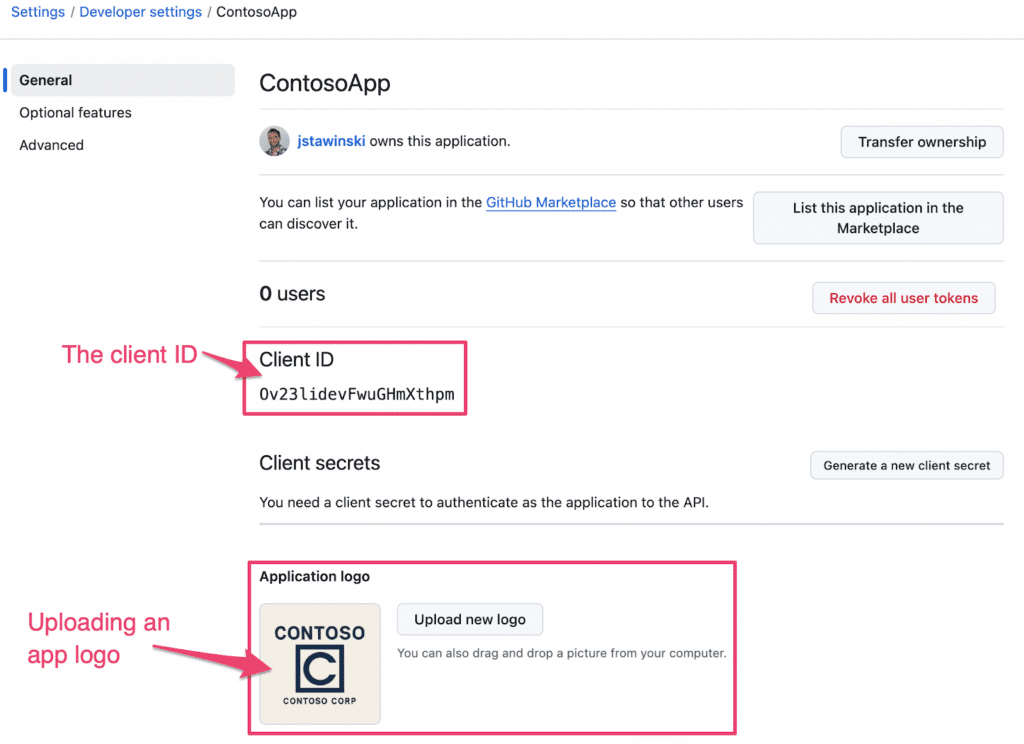Click the ContosoApp page title

[x=324, y=83]
